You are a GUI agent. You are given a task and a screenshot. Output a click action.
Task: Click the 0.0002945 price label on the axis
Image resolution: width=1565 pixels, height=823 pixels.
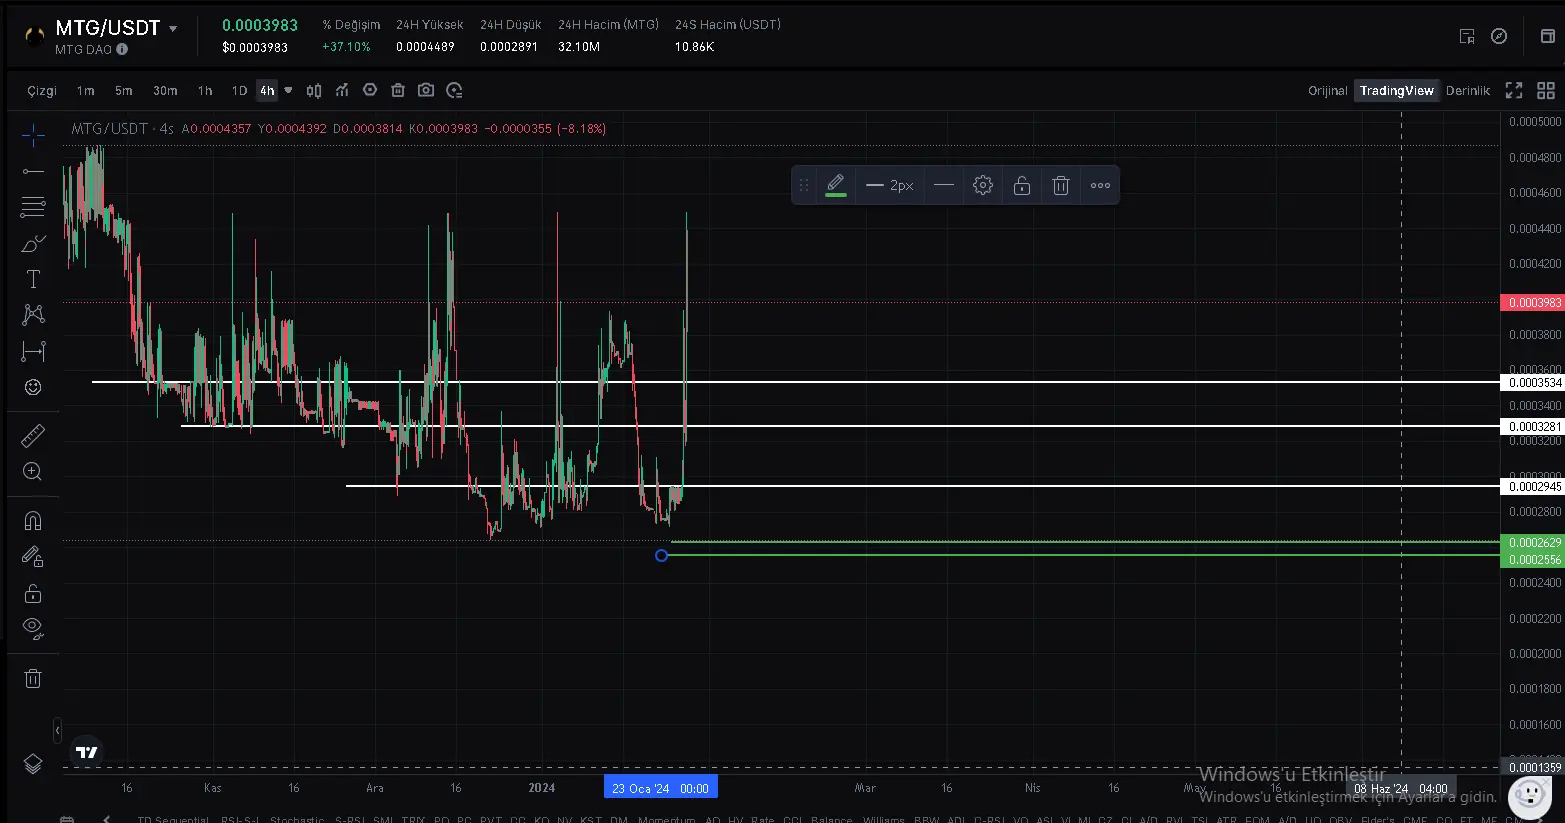coord(1533,487)
